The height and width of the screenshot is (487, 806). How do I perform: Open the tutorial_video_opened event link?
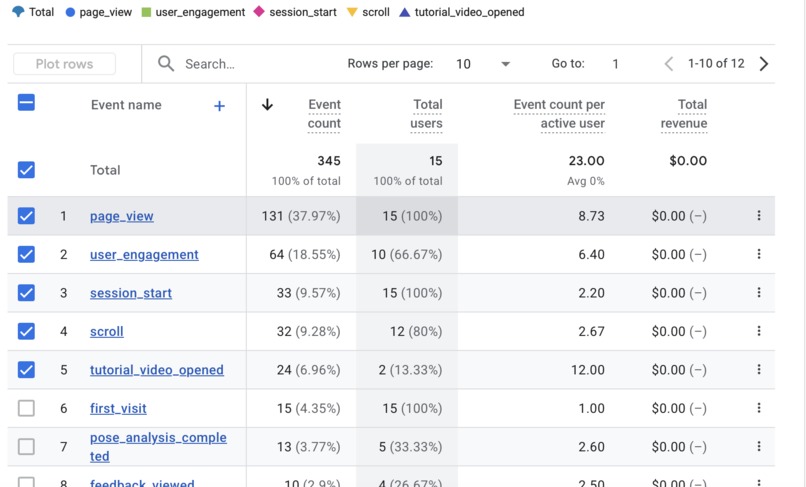point(157,370)
